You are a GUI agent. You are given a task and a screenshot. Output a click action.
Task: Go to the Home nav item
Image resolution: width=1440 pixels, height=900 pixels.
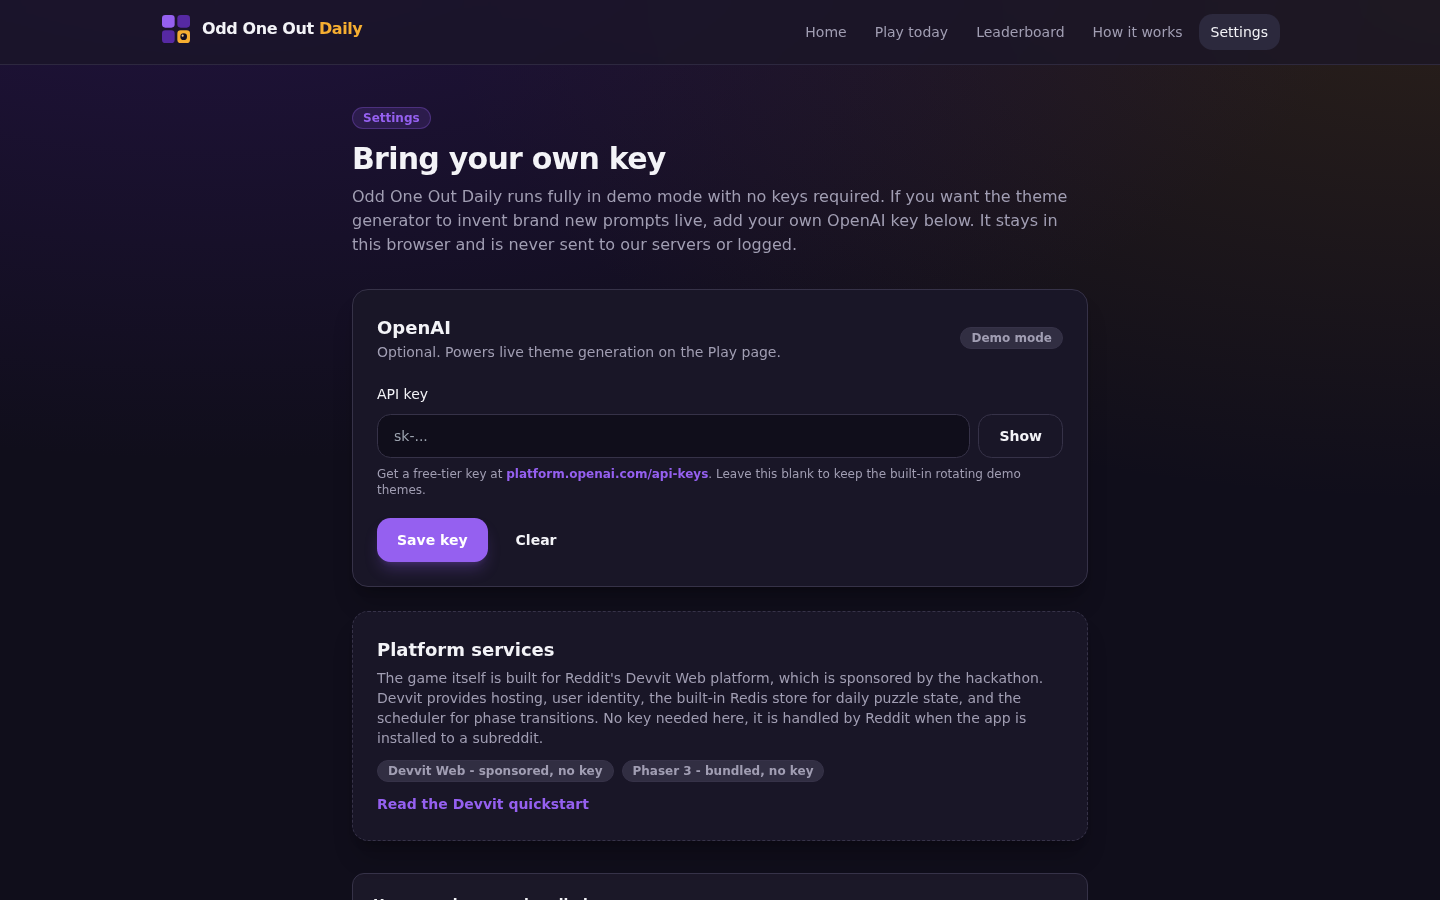pyautogui.click(x=826, y=32)
